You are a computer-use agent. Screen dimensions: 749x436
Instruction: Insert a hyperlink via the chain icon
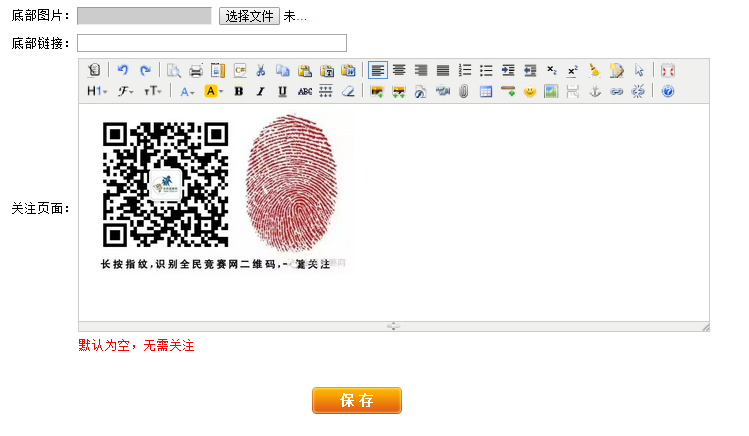pos(617,91)
